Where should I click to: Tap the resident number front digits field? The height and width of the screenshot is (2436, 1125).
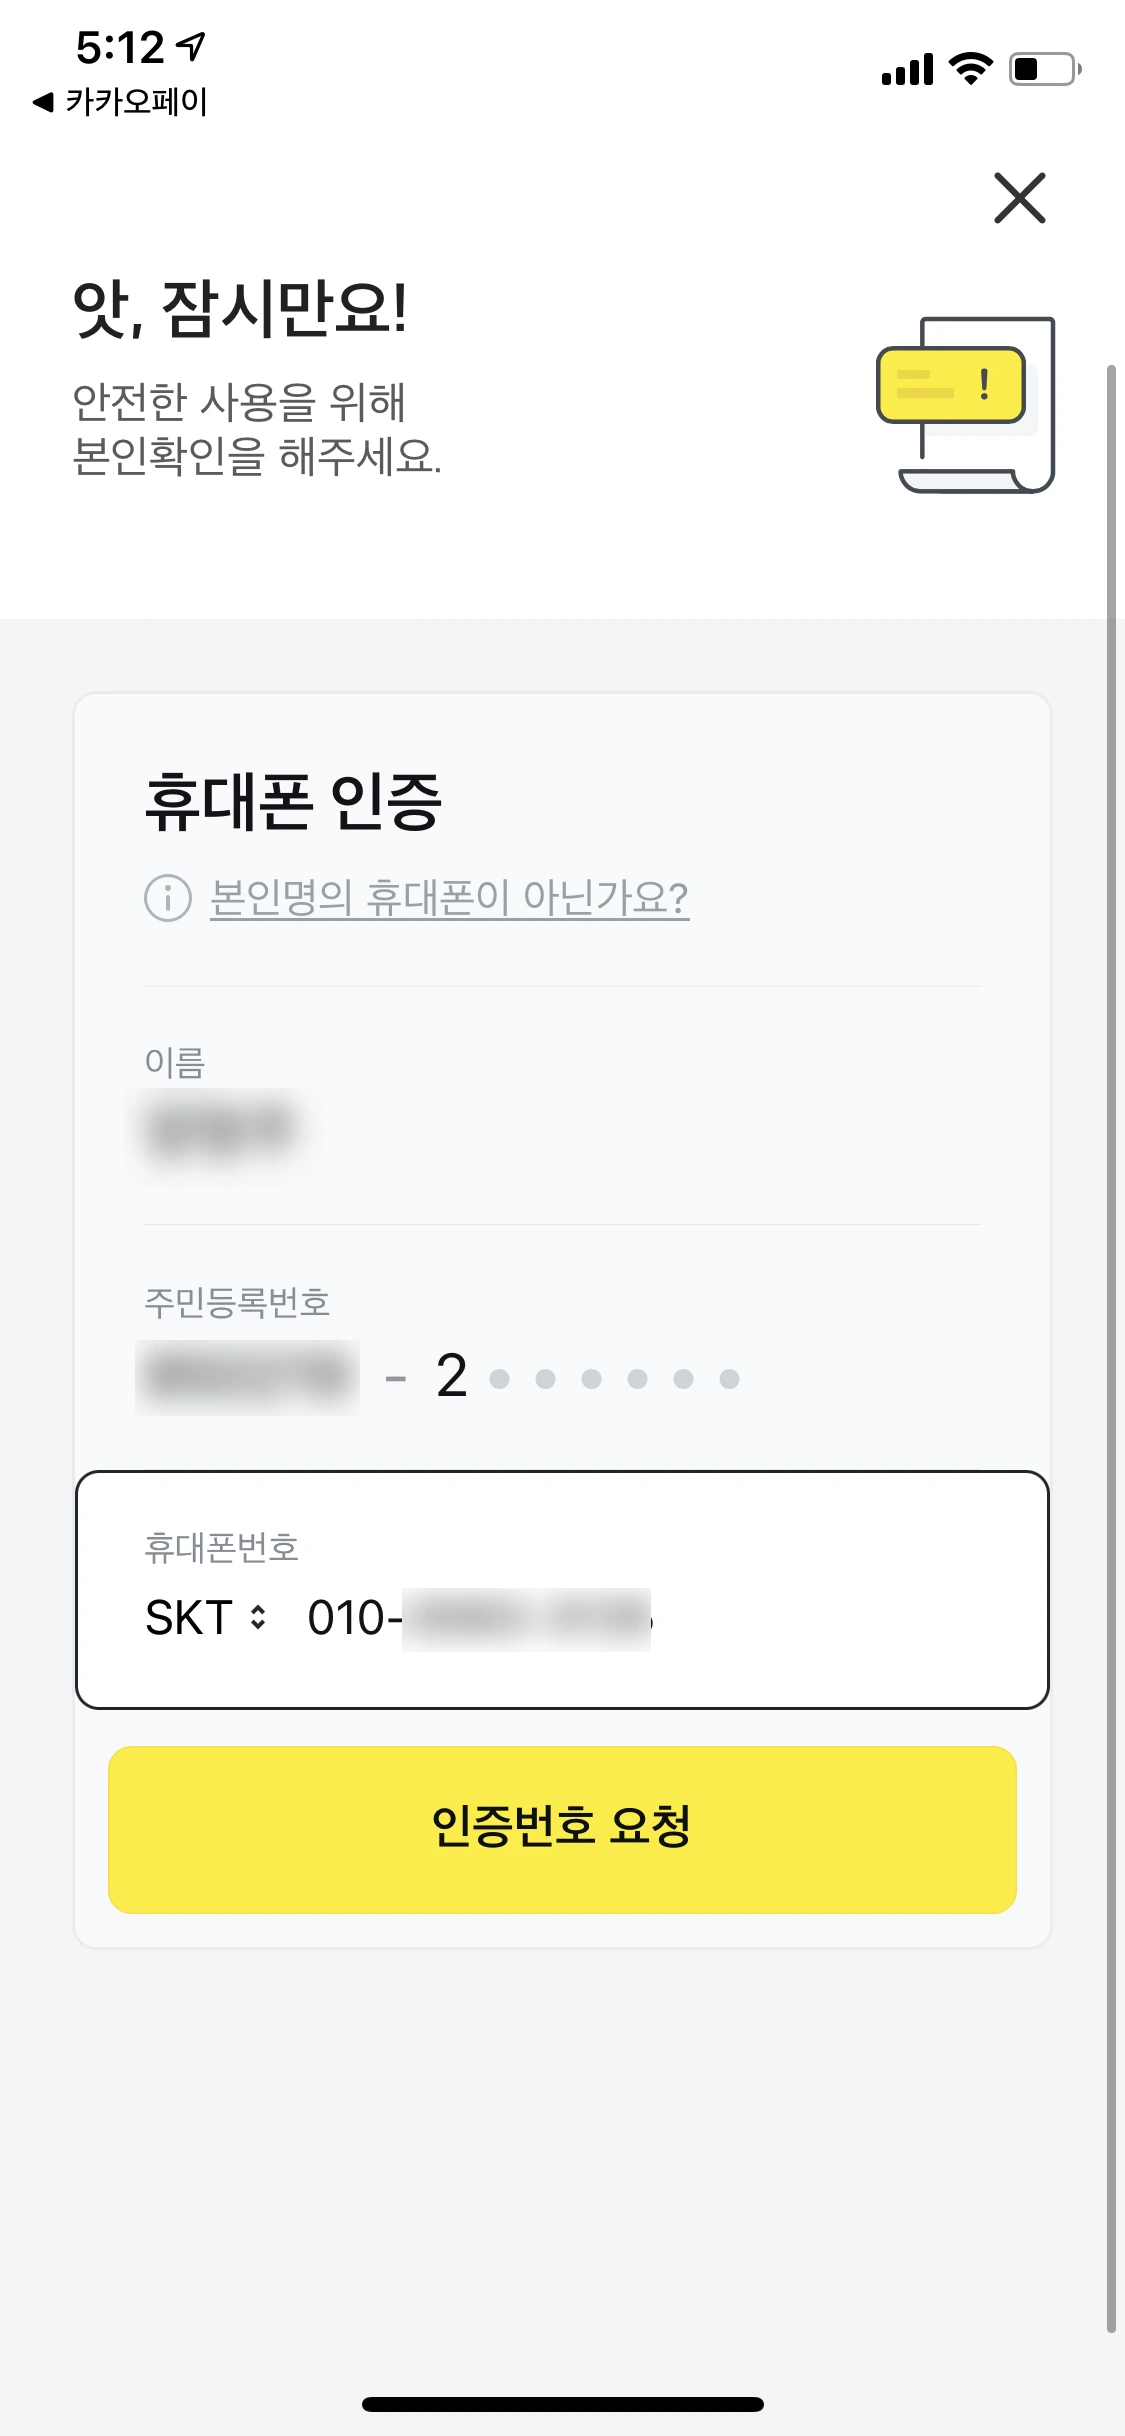tap(247, 1377)
